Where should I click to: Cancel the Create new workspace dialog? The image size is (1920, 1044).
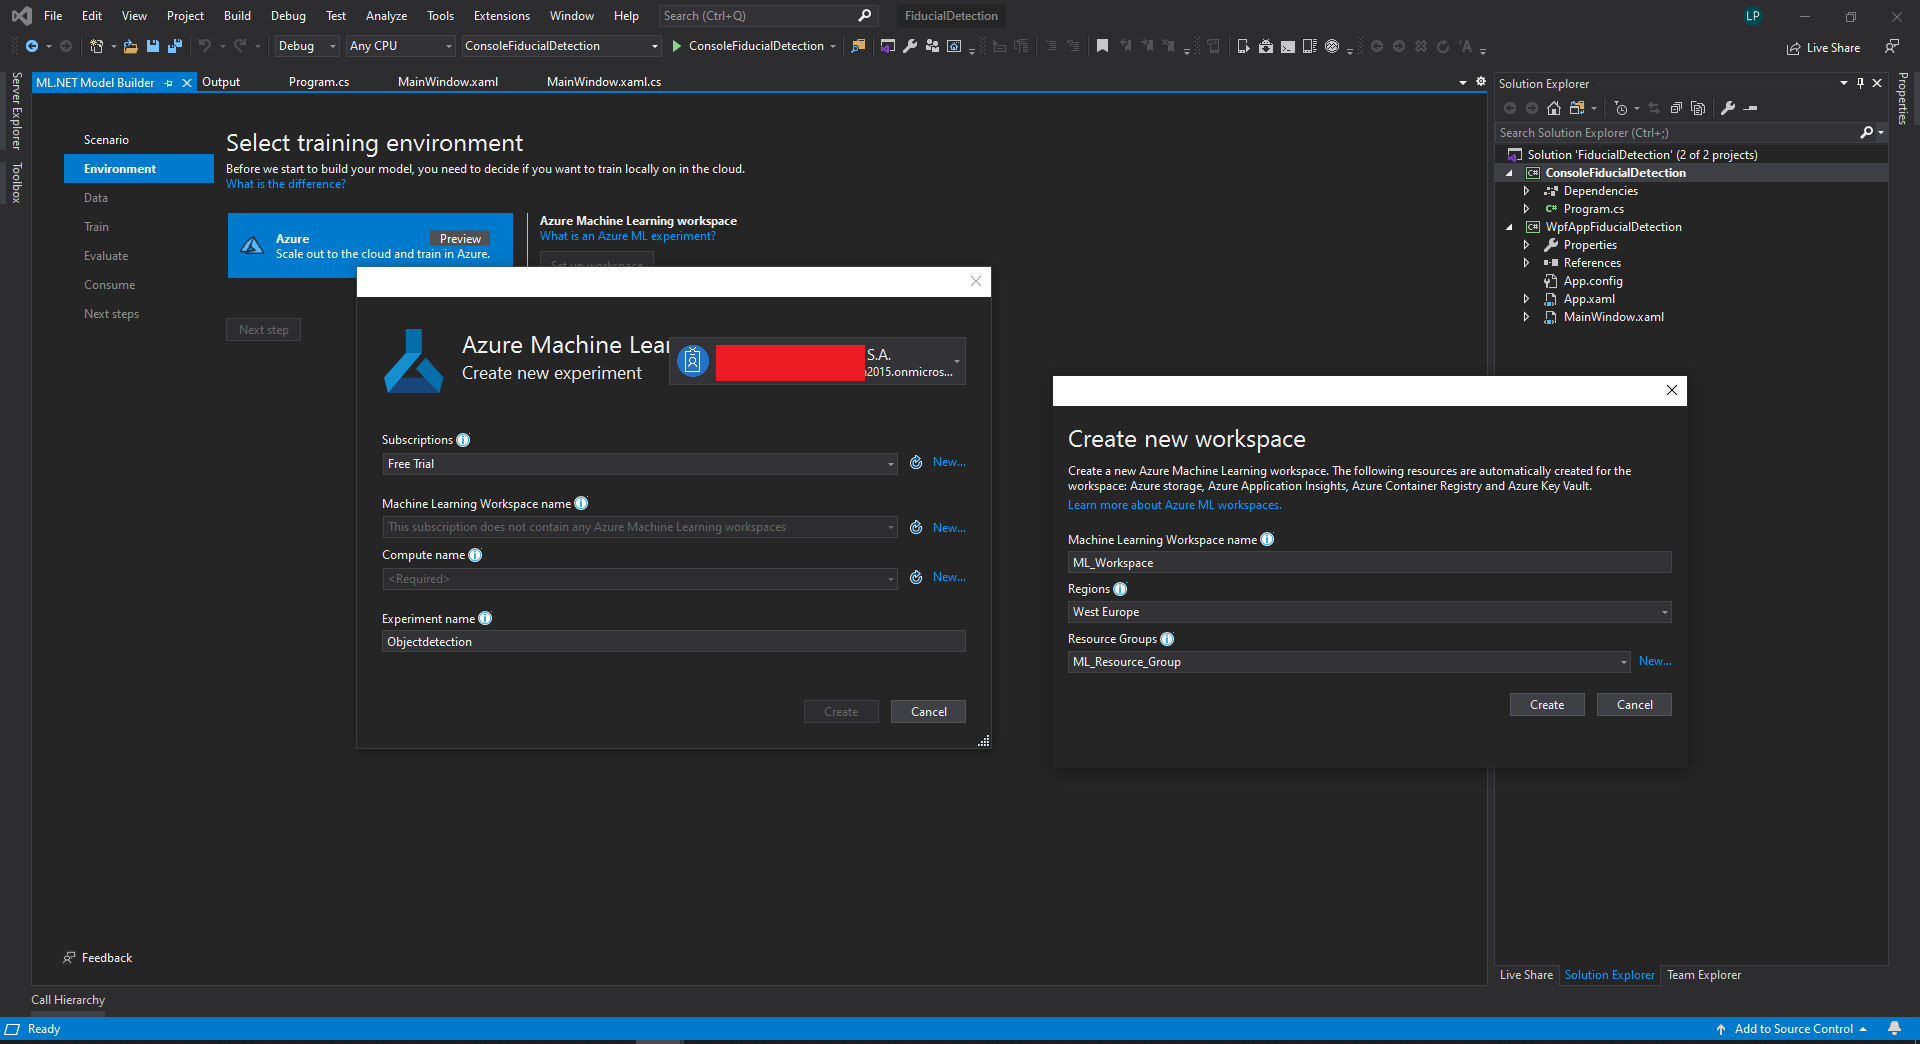tap(1634, 705)
